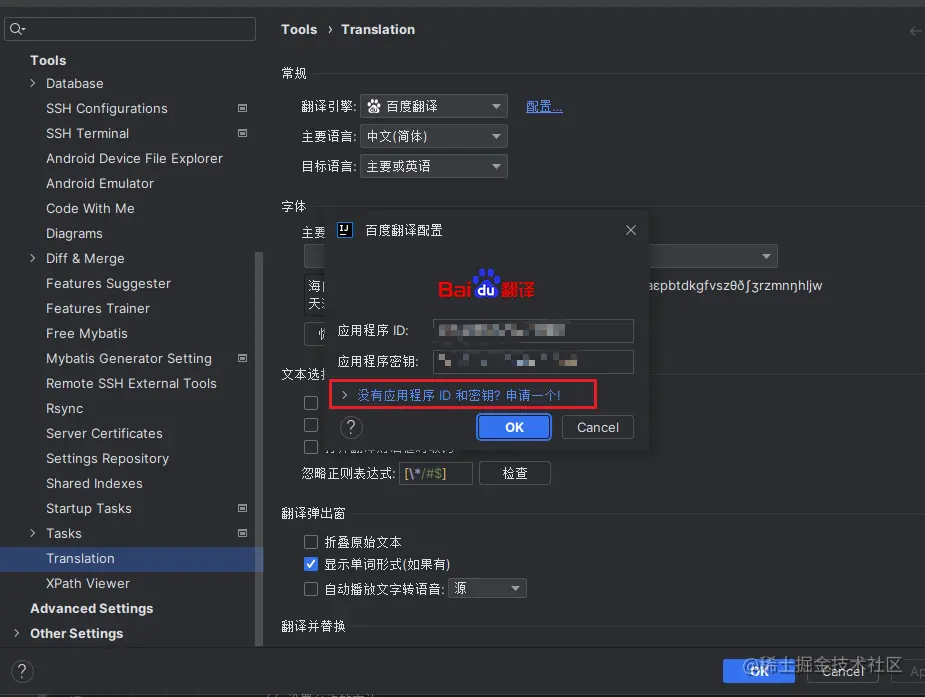The height and width of the screenshot is (697, 925).
Task: Expand the Database tree node
Action: click(32, 83)
